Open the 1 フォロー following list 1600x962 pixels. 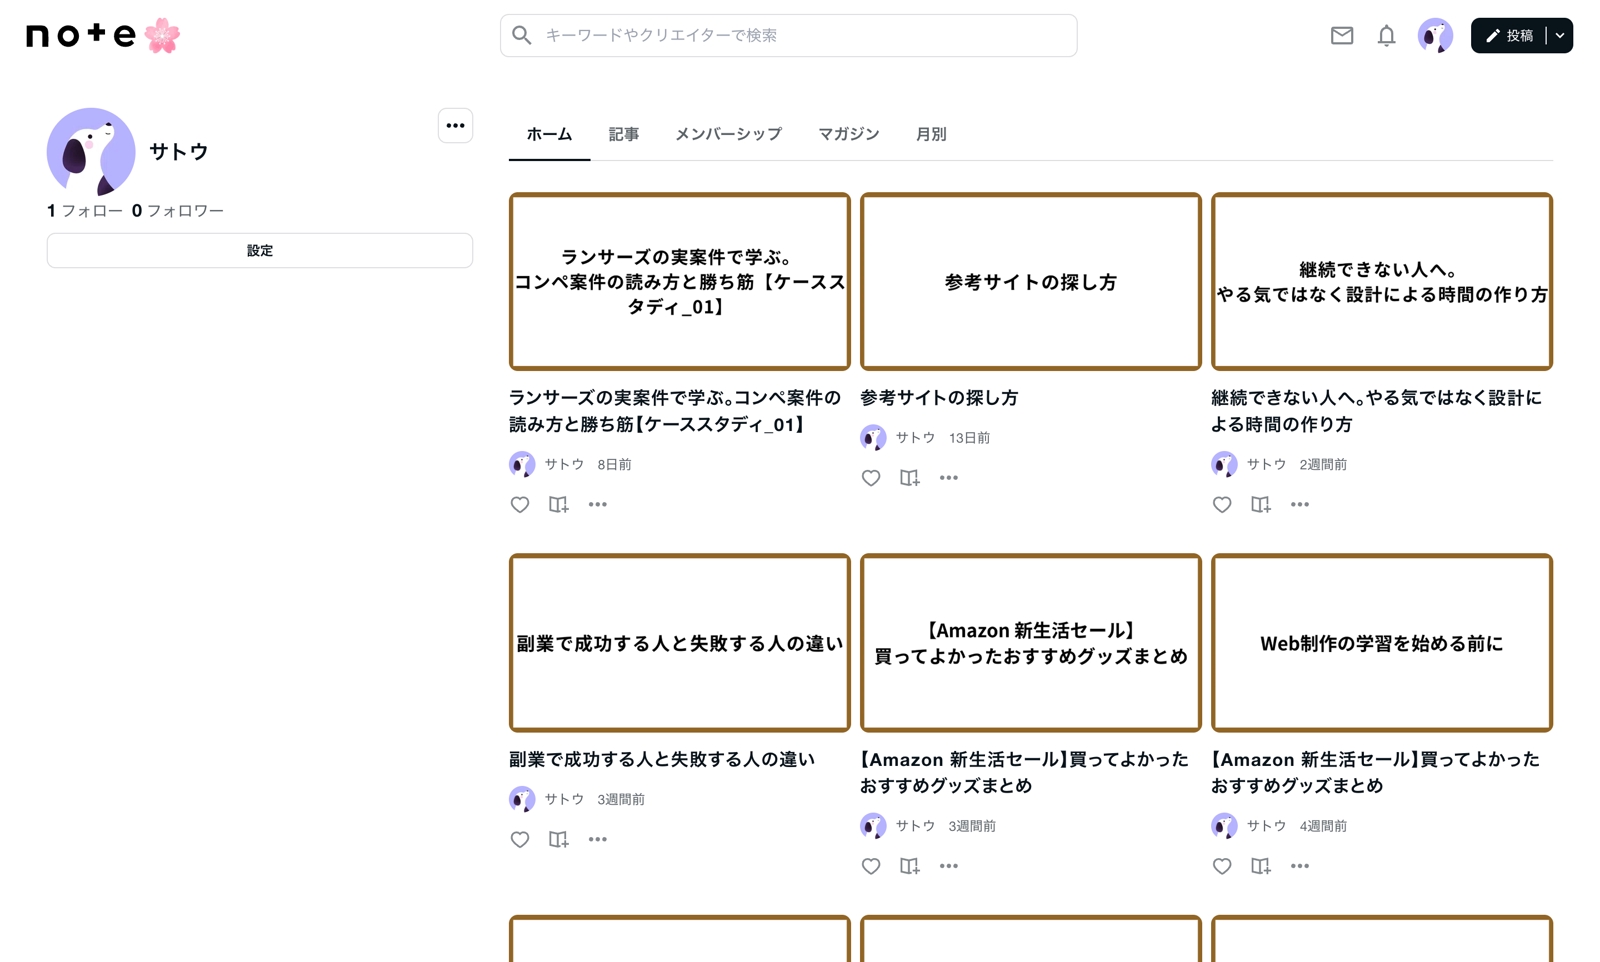[85, 211]
